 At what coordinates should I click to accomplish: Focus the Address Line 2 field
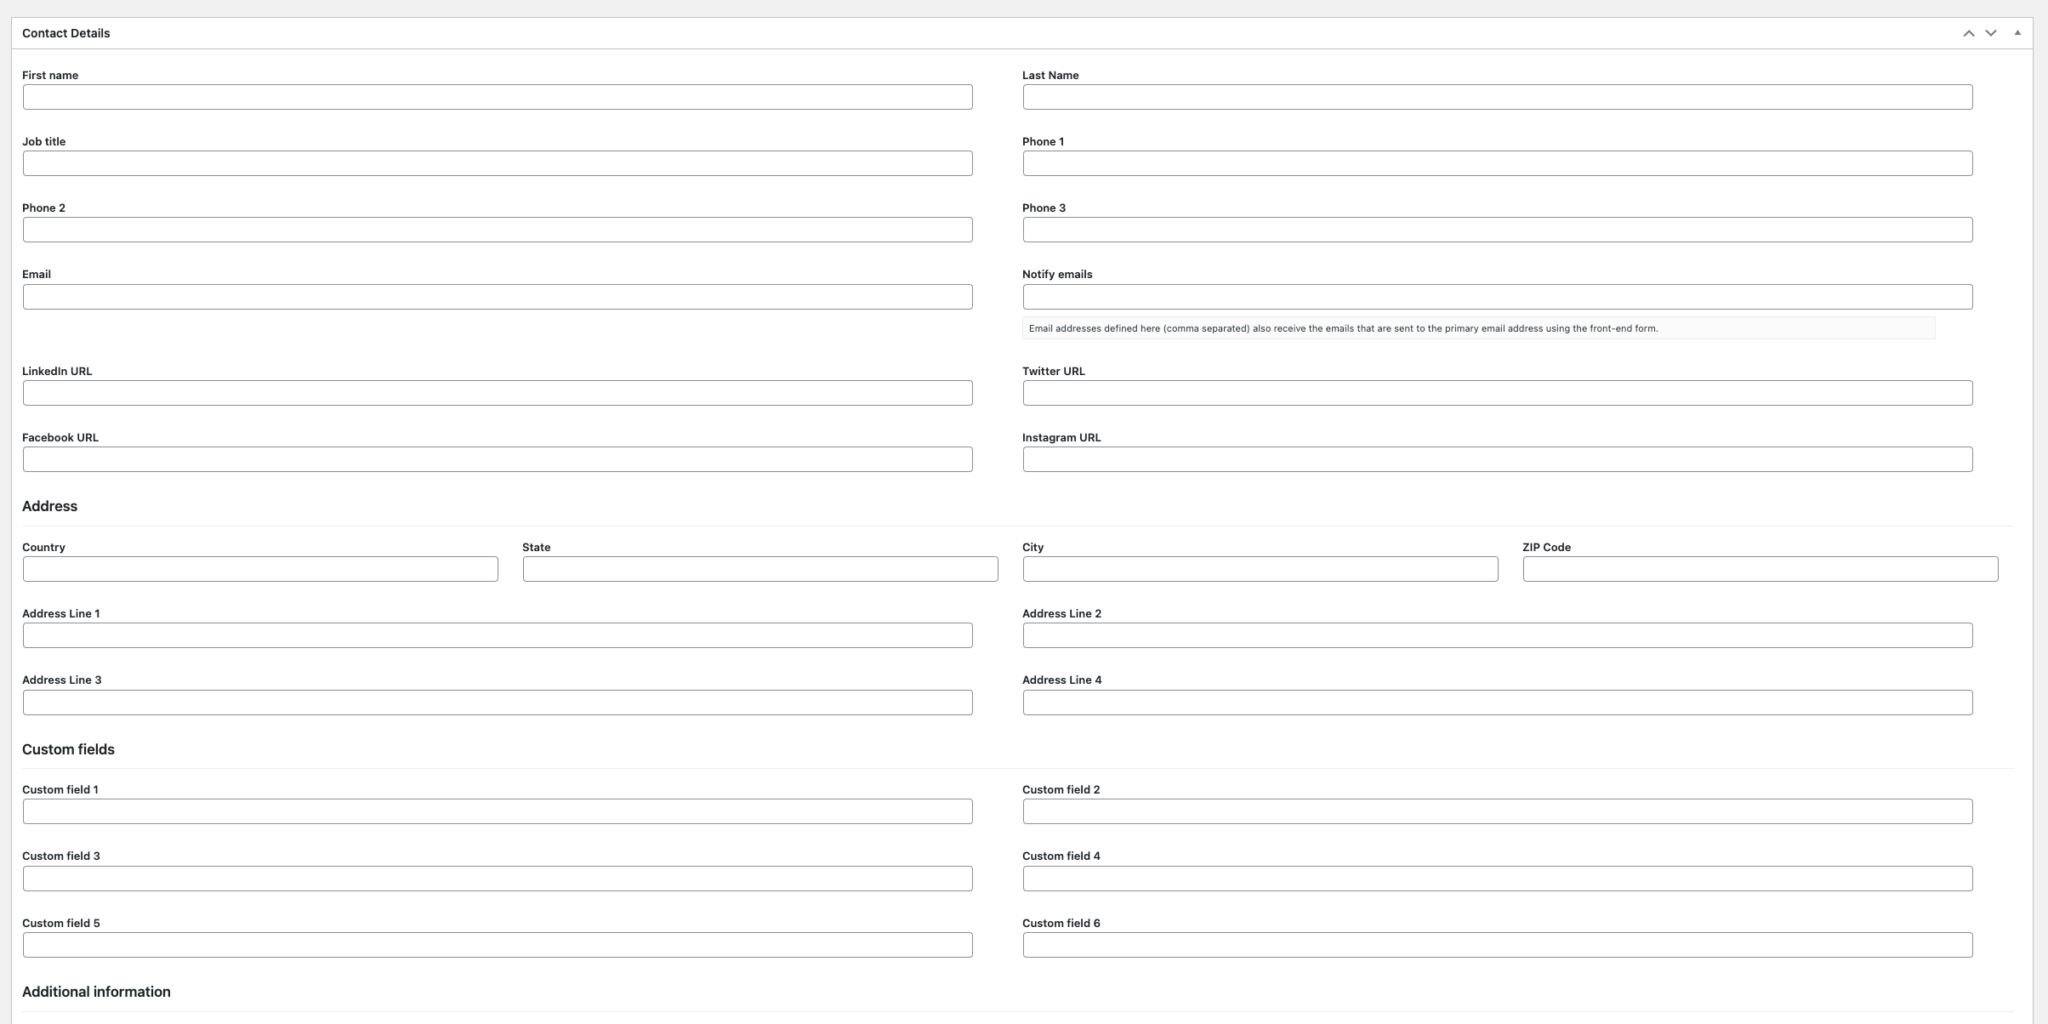point(1497,635)
